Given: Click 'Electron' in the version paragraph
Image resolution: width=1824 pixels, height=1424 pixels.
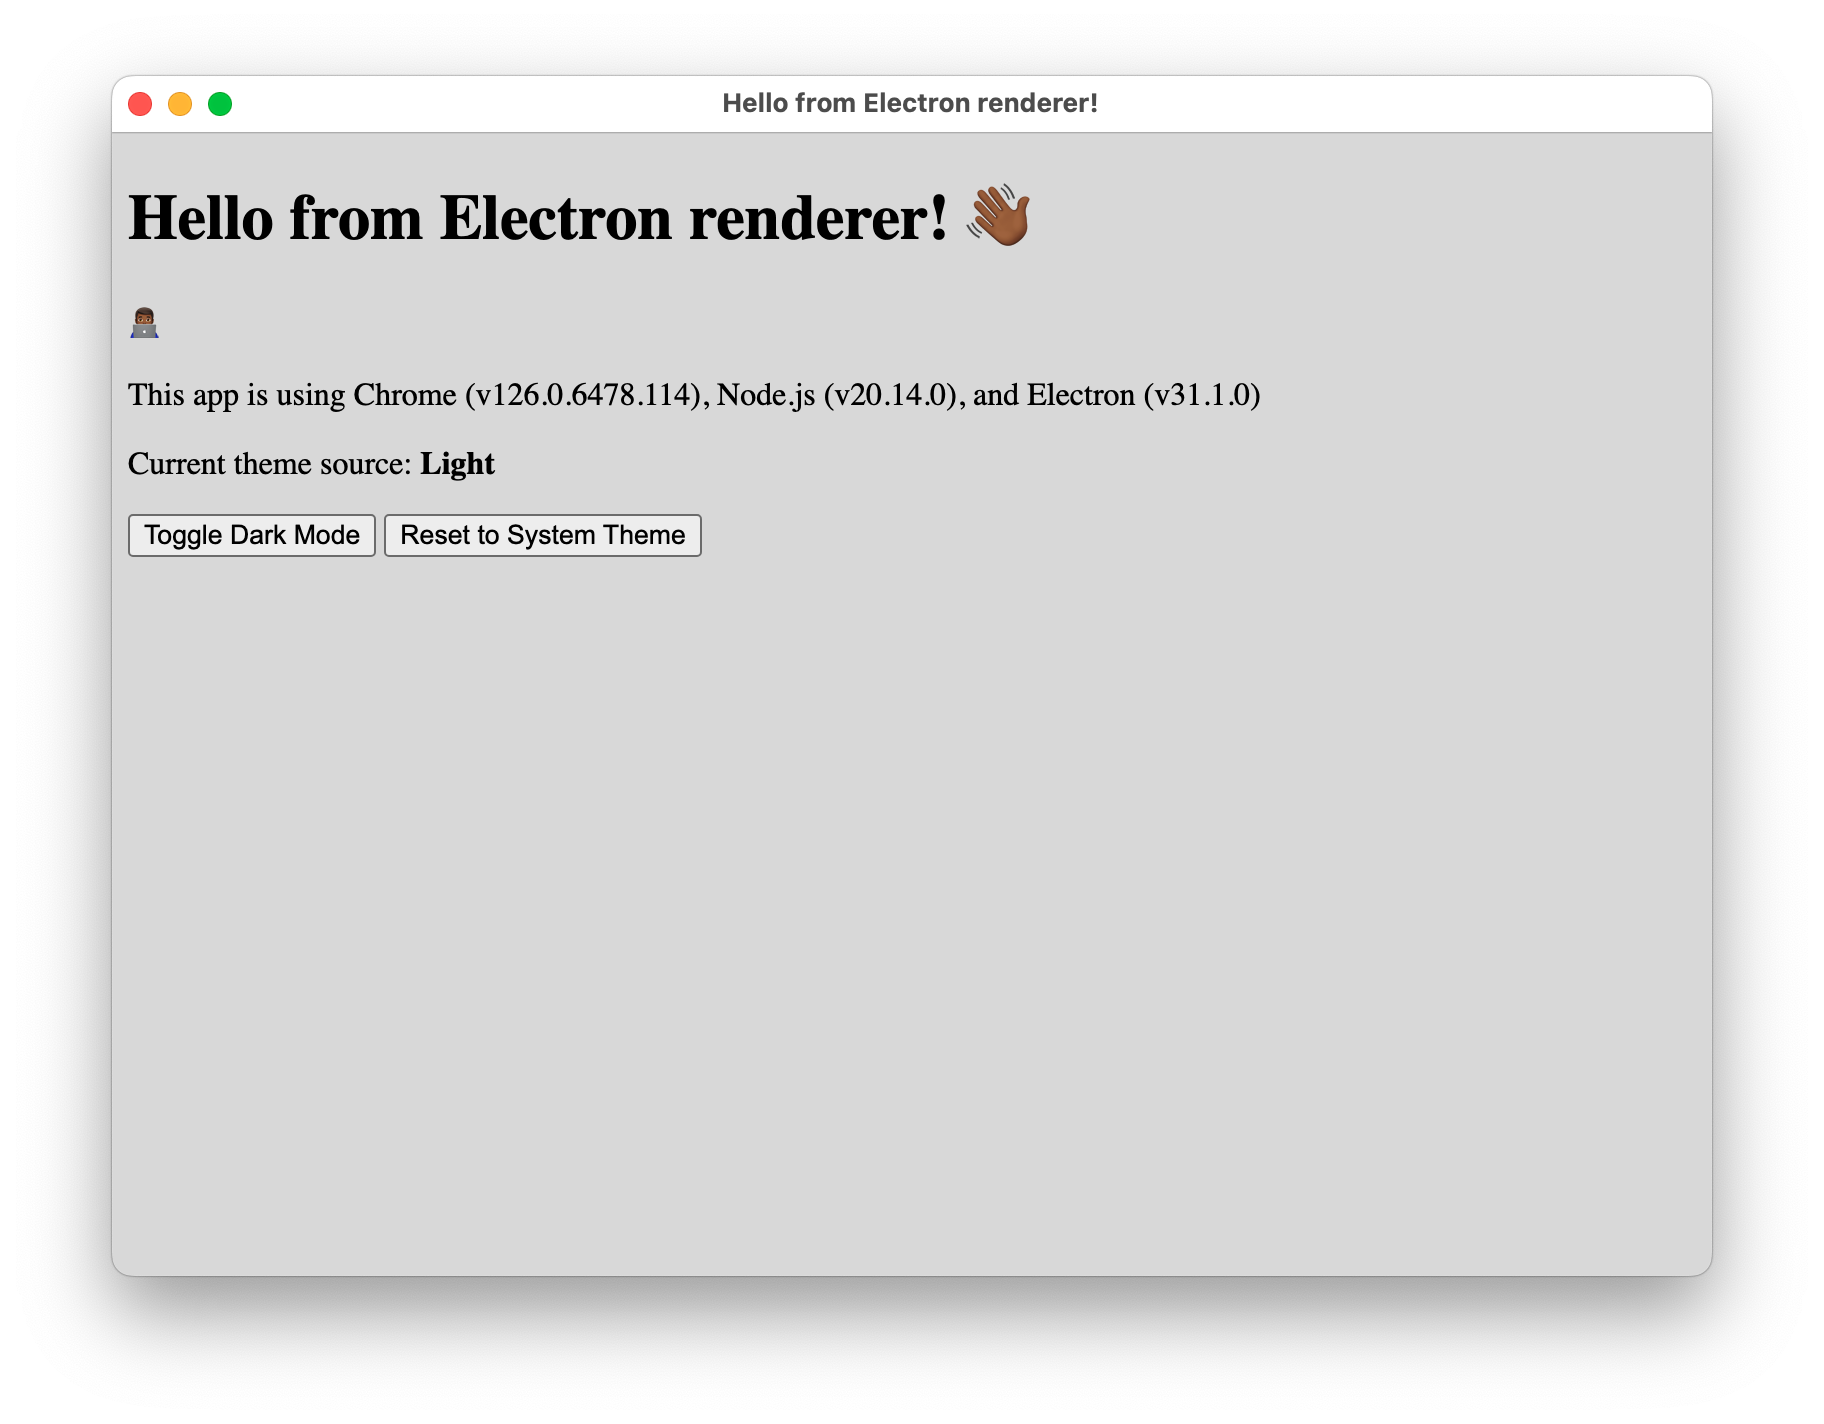Looking at the screenshot, I should pos(1081,395).
